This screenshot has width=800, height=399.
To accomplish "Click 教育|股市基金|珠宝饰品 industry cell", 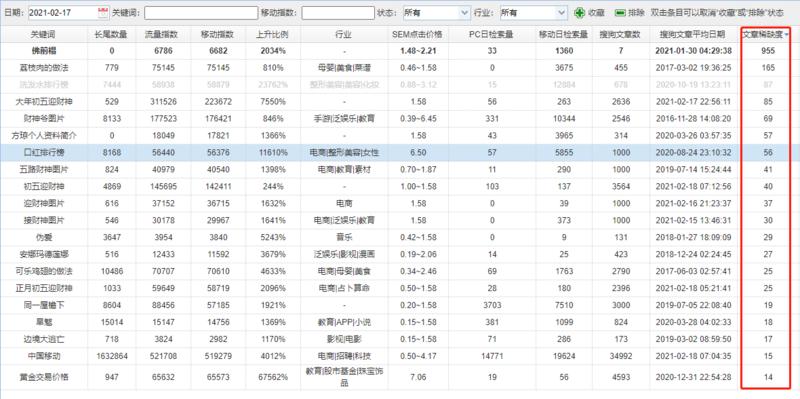I will point(343,377).
